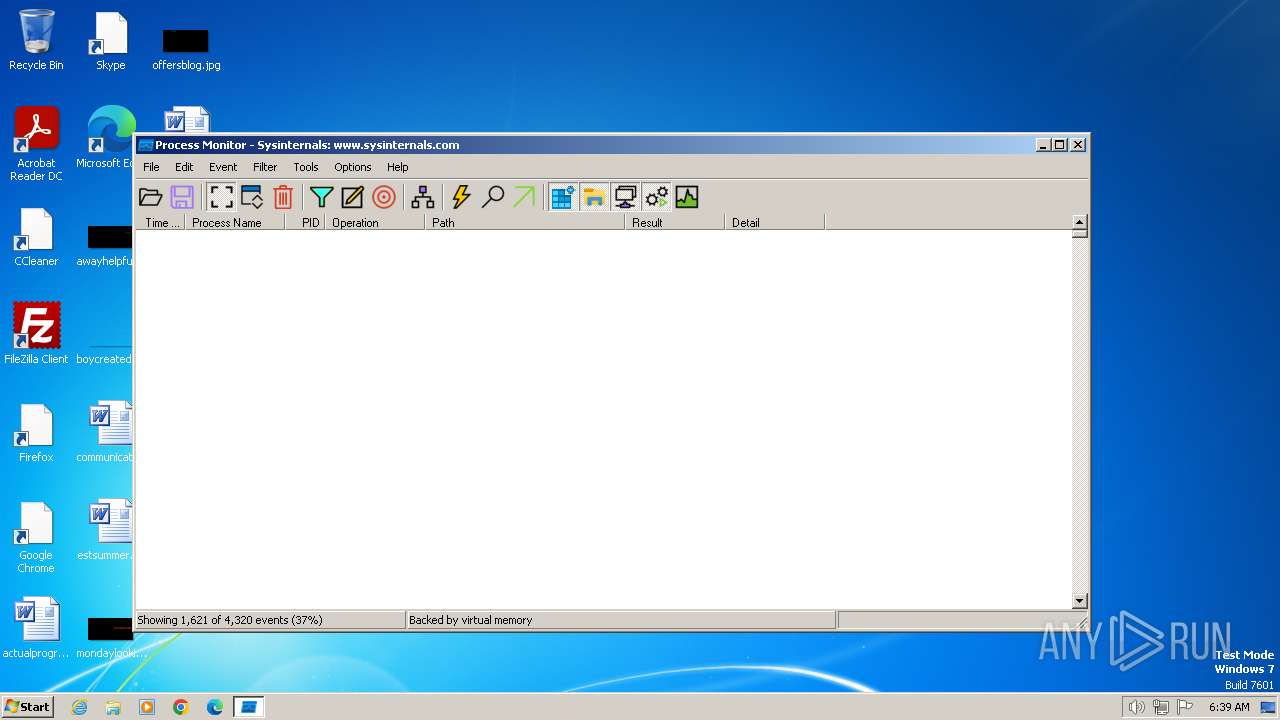Open Windows Explorer folder in taskbar
The height and width of the screenshot is (720, 1280).
pyautogui.click(x=113, y=707)
